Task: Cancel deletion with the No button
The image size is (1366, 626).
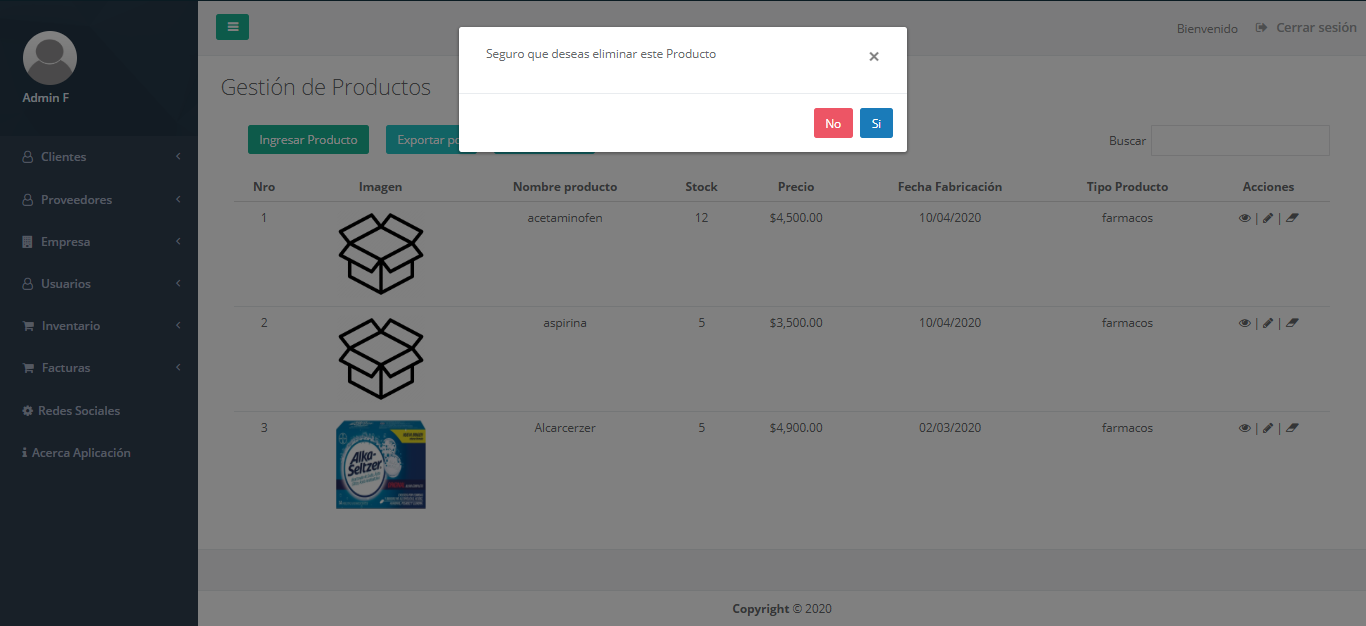Action: click(833, 124)
